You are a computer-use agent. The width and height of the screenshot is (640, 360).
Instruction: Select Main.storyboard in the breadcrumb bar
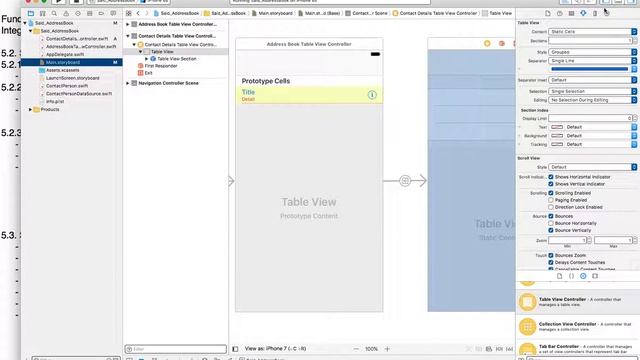pyautogui.click(x=272, y=13)
